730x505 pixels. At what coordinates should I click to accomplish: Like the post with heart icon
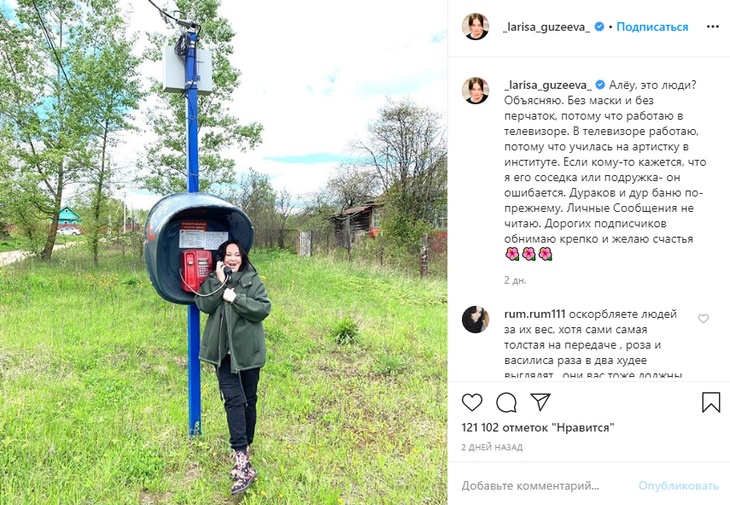[472, 402]
